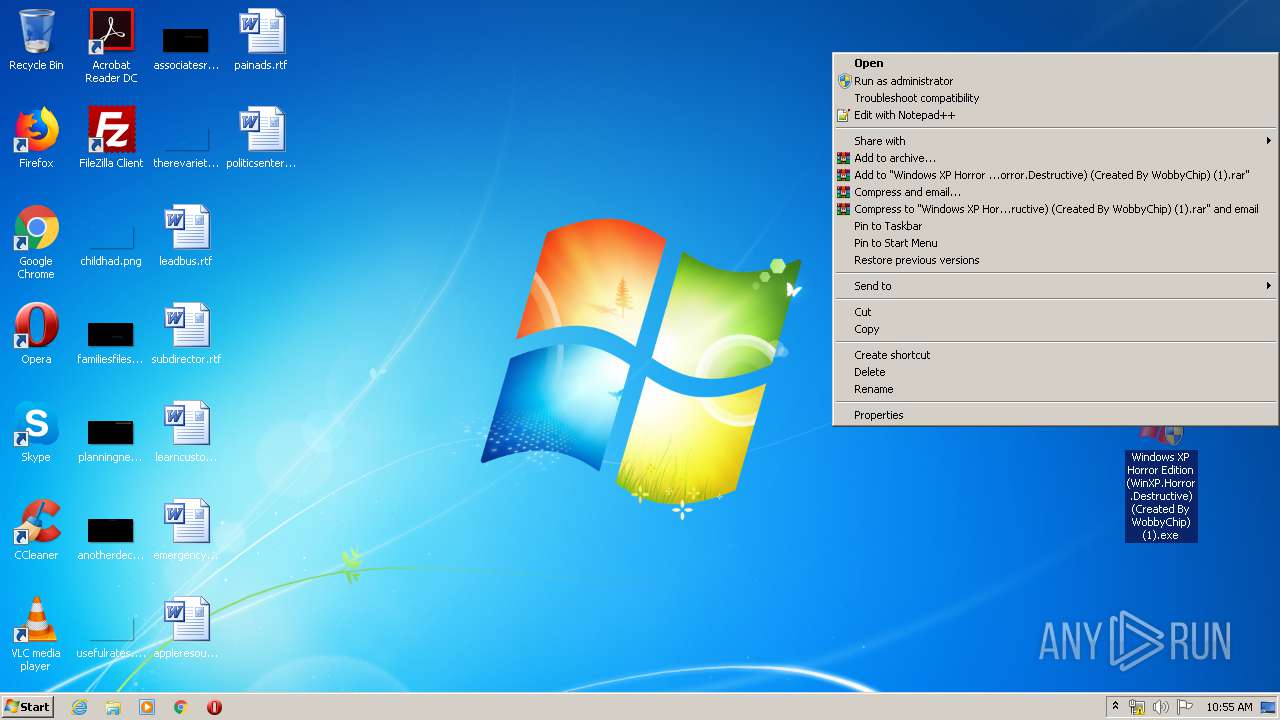Select the learncusto document icon
Image resolution: width=1280 pixels, height=720 pixels.
(x=186, y=432)
